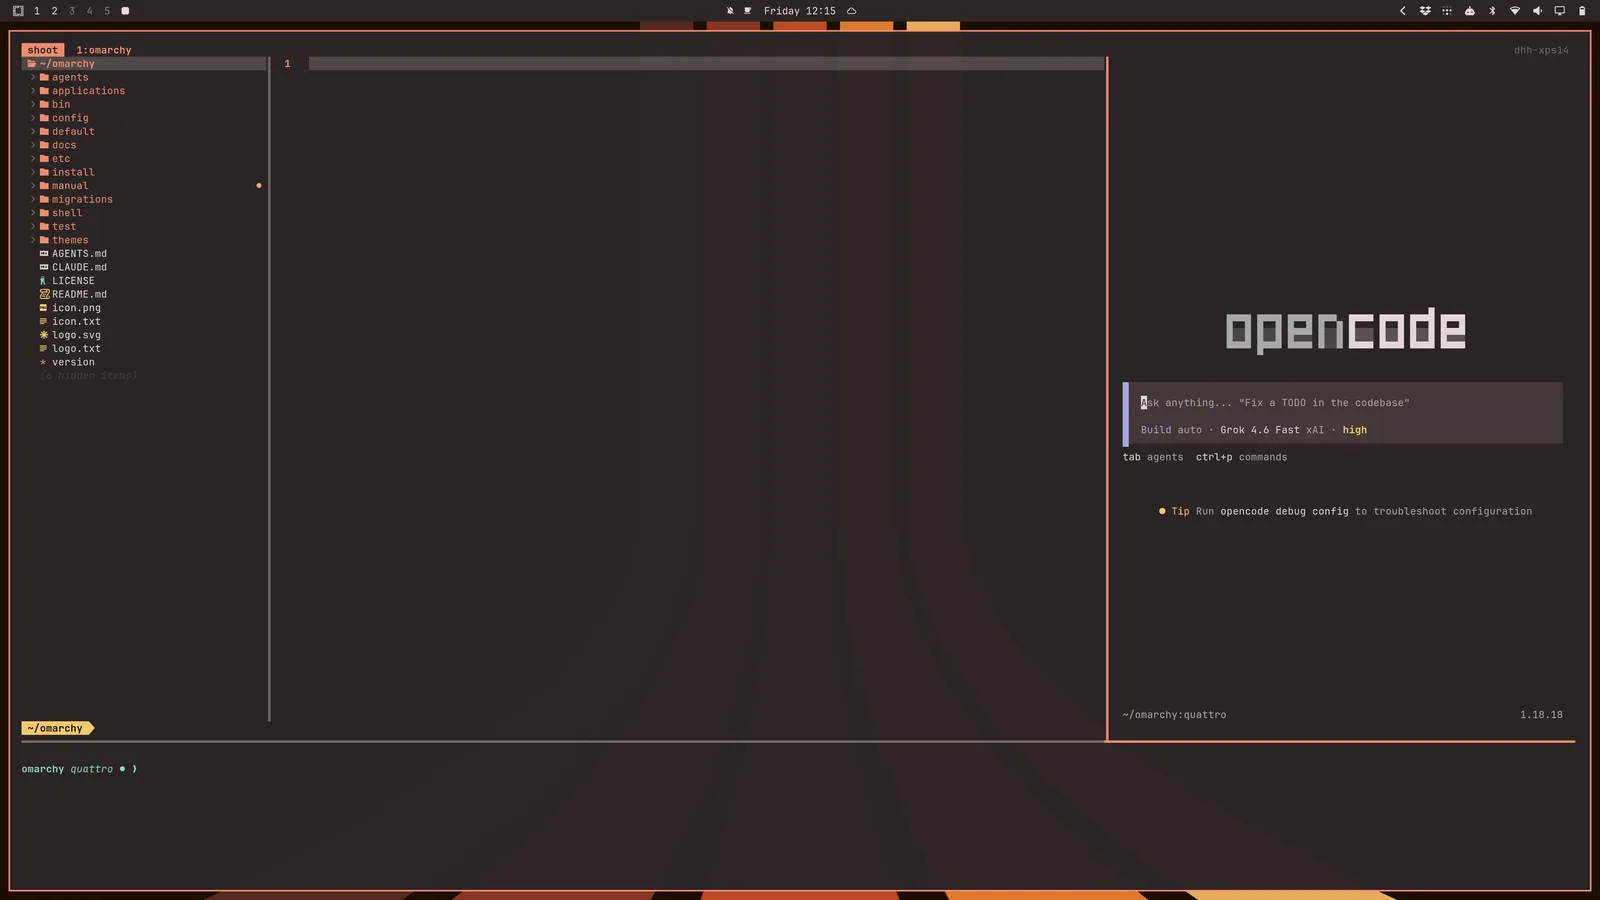Click the Tip line about debug config
Viewport: 1600px width, 900px height.
coord(1345,511)
